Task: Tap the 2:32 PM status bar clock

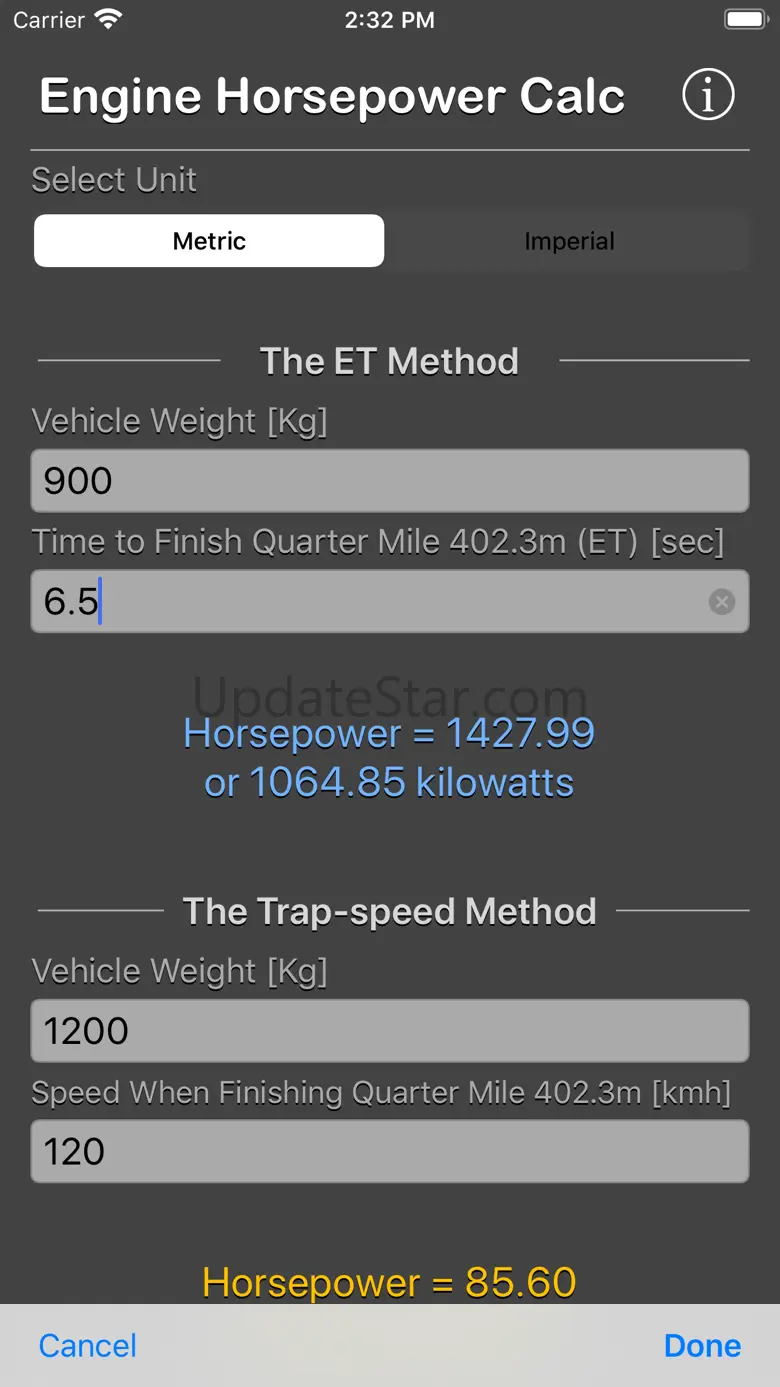Action: (389, 20)
